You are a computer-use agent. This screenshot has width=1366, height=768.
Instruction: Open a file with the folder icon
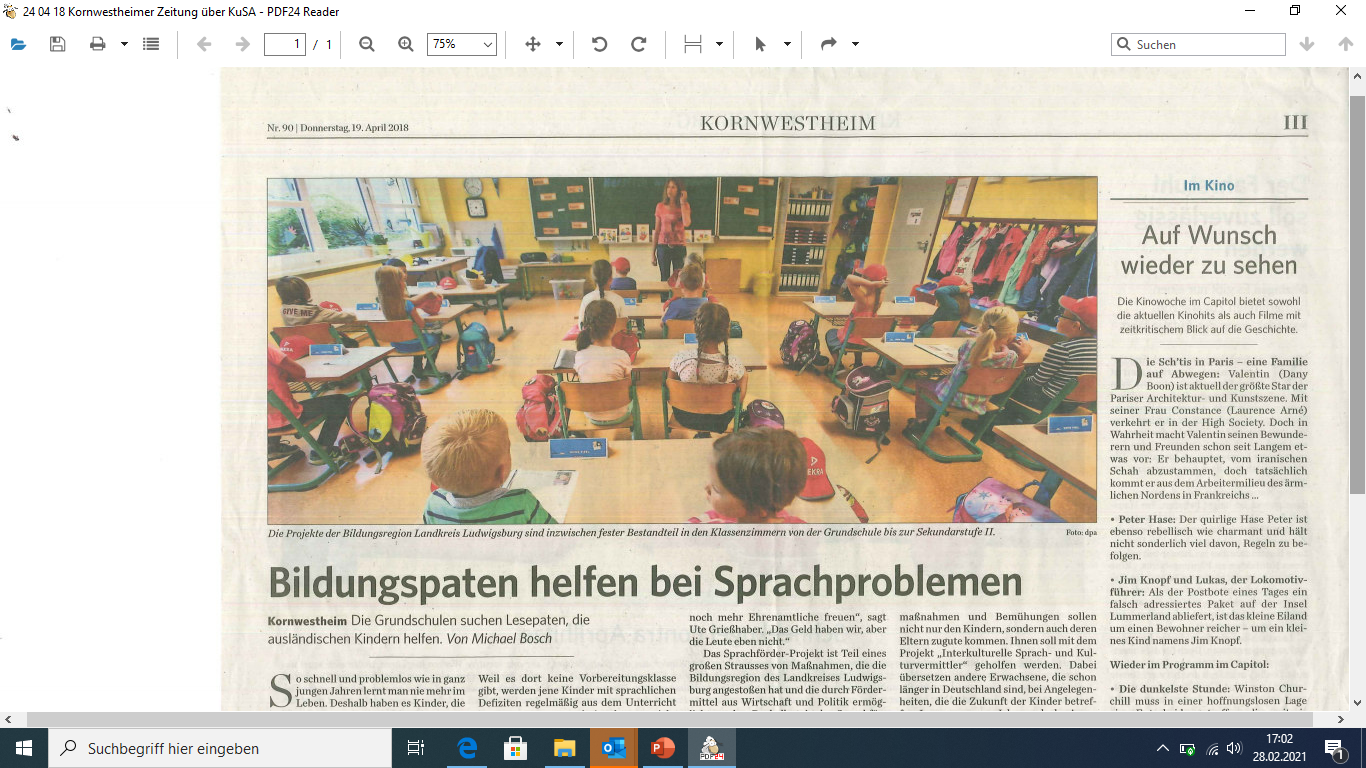coord(19,44)
